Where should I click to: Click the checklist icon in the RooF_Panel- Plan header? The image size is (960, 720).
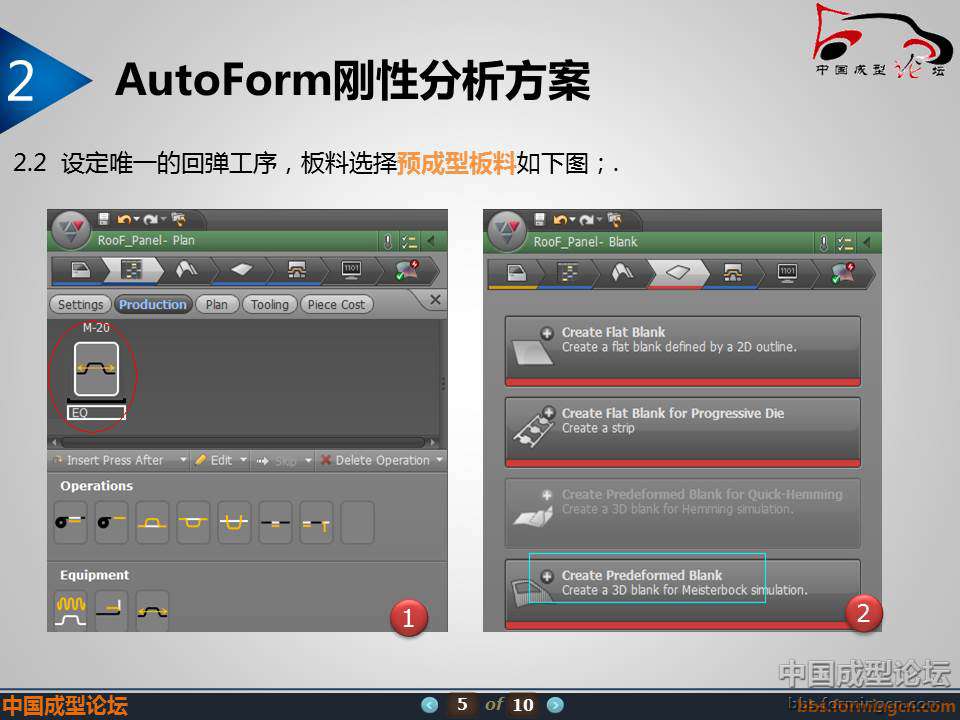click(x=409, y=241)
